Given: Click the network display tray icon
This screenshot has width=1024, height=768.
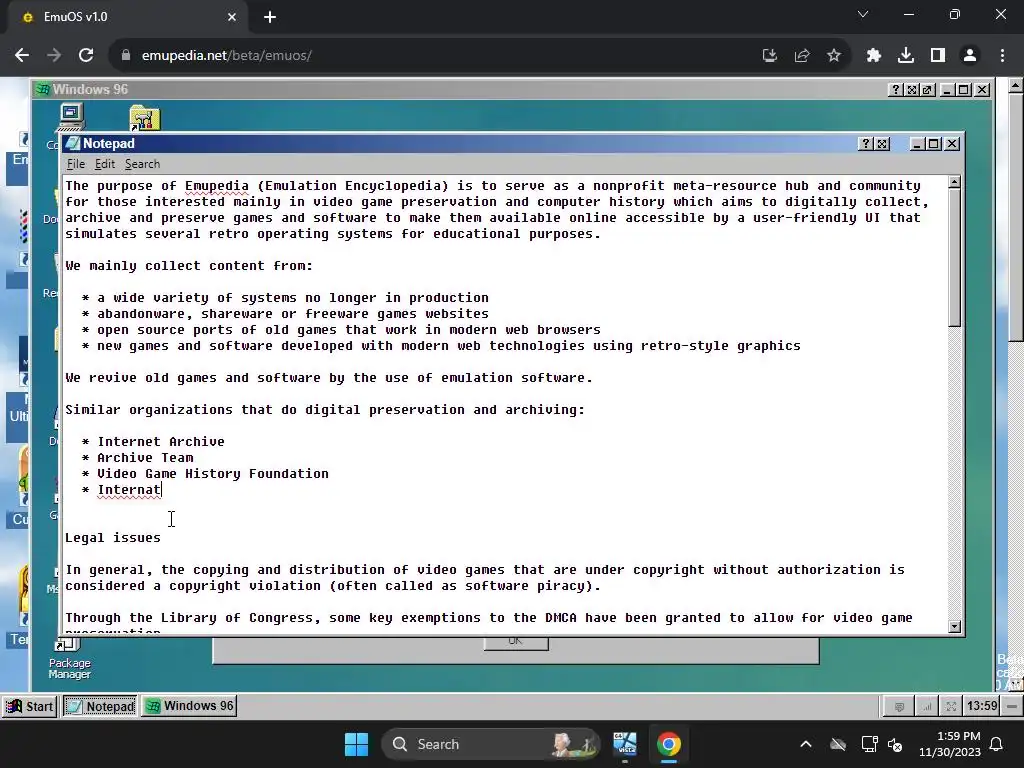Looking at the screenshot, I should click(869, 744).
